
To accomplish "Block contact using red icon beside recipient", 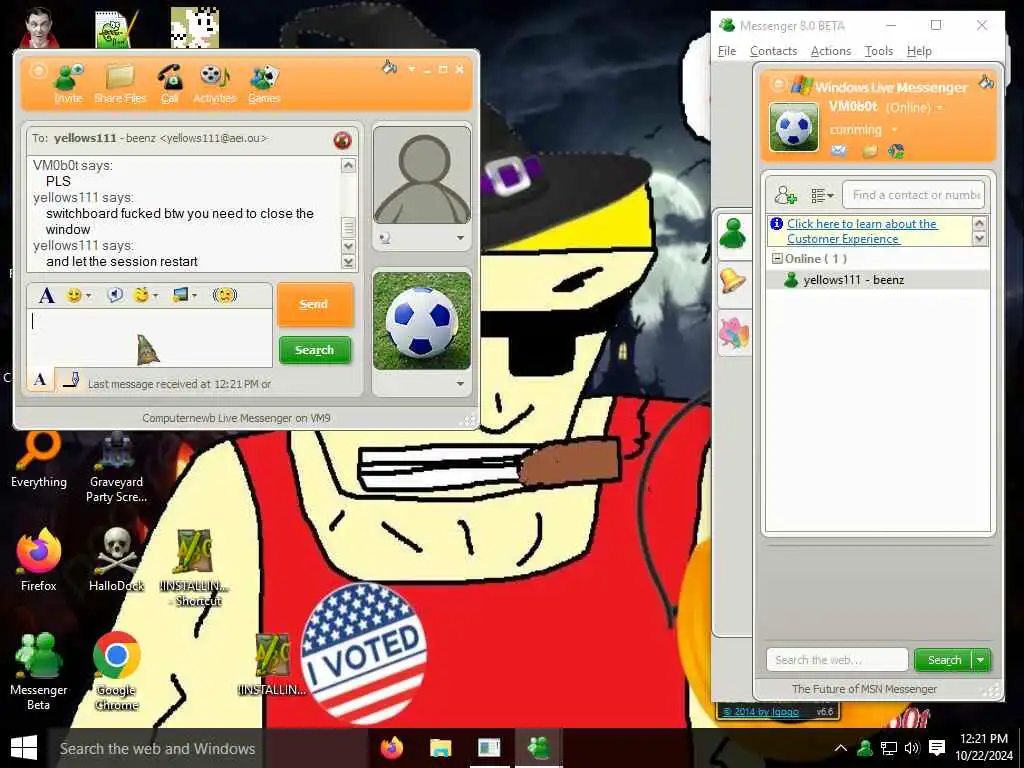I will point(342,140).
